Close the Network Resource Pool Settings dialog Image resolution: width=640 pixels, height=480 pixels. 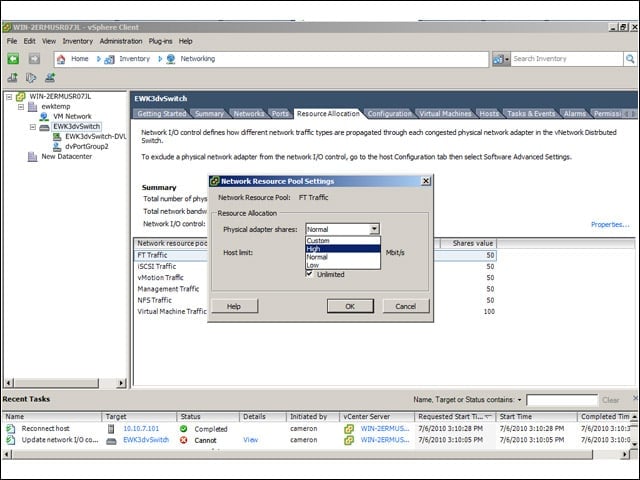click(426, 181)
